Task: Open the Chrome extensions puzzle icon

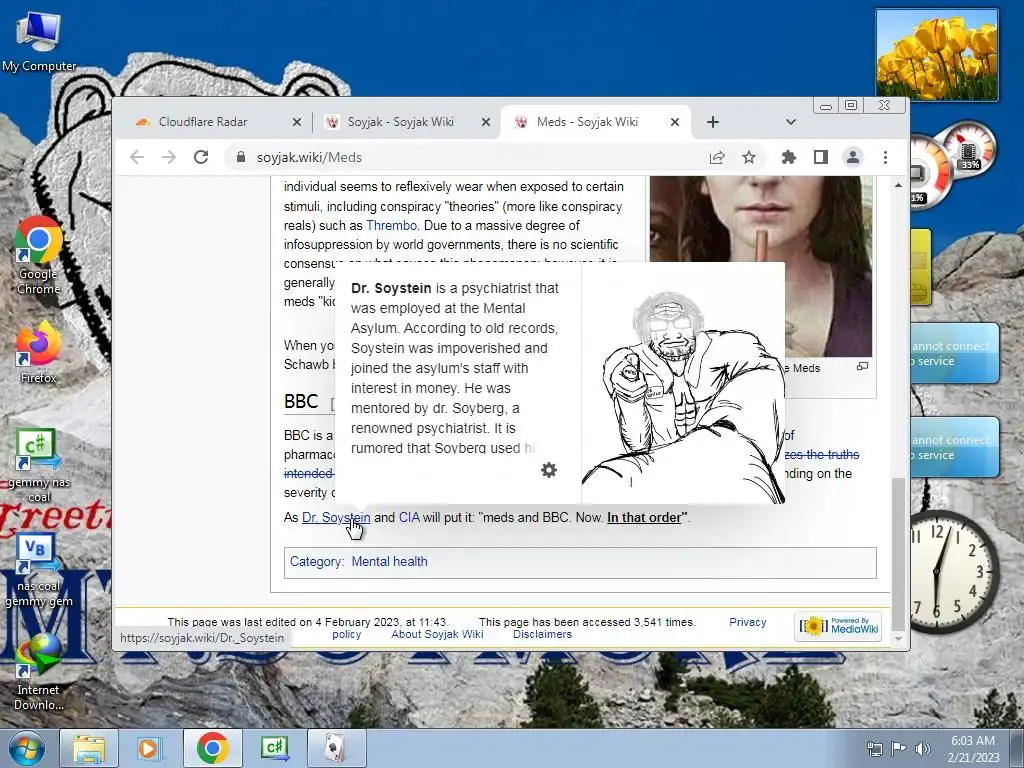Action: coord(789,157)
